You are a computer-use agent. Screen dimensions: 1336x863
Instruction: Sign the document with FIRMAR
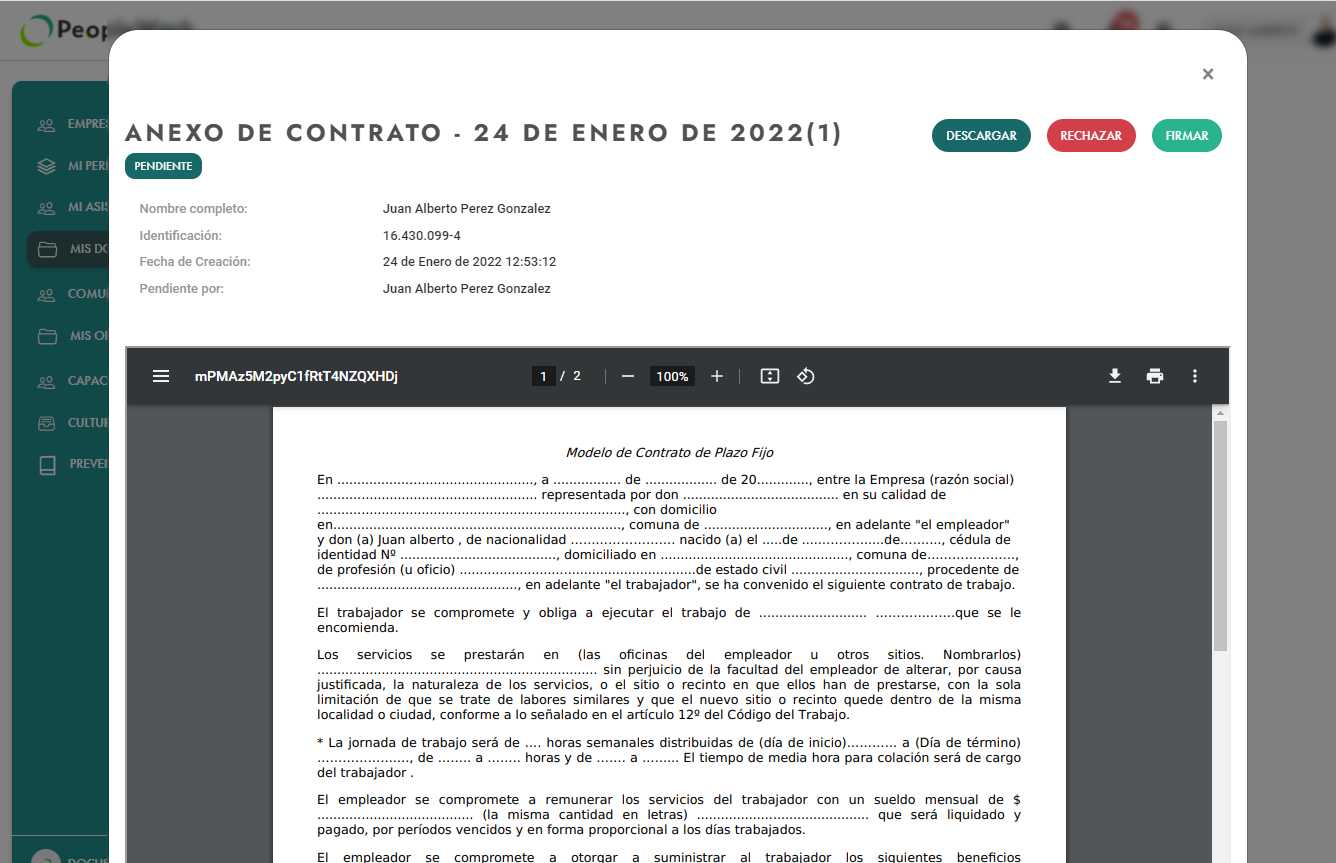click(1187, 136)
